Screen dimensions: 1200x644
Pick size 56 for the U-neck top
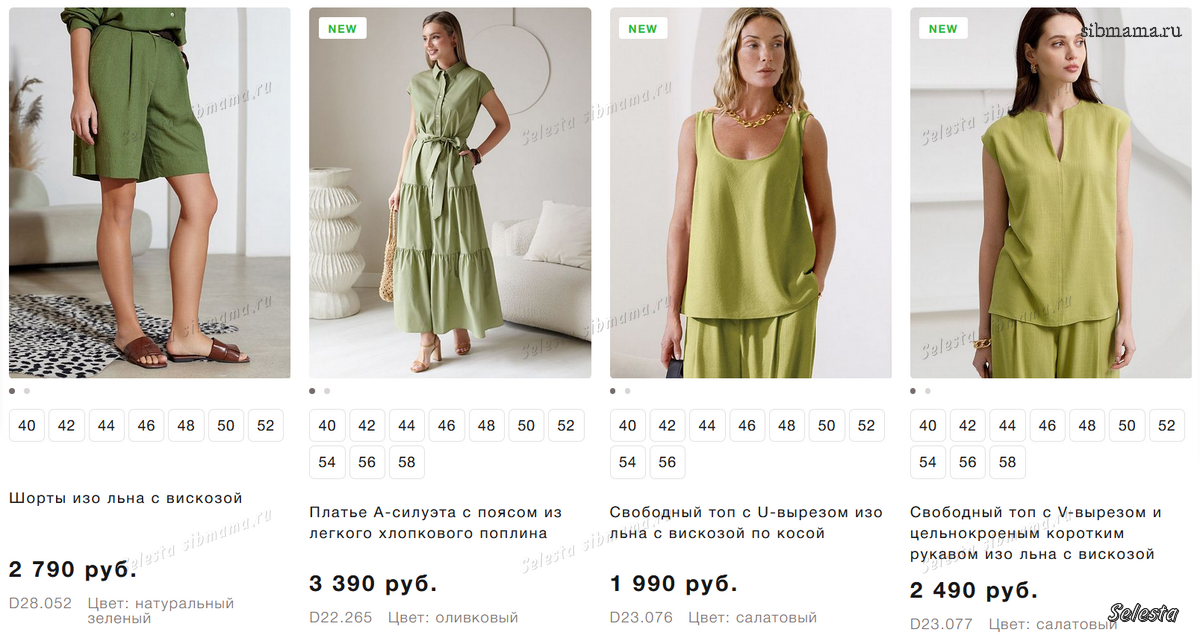(667, 462)
